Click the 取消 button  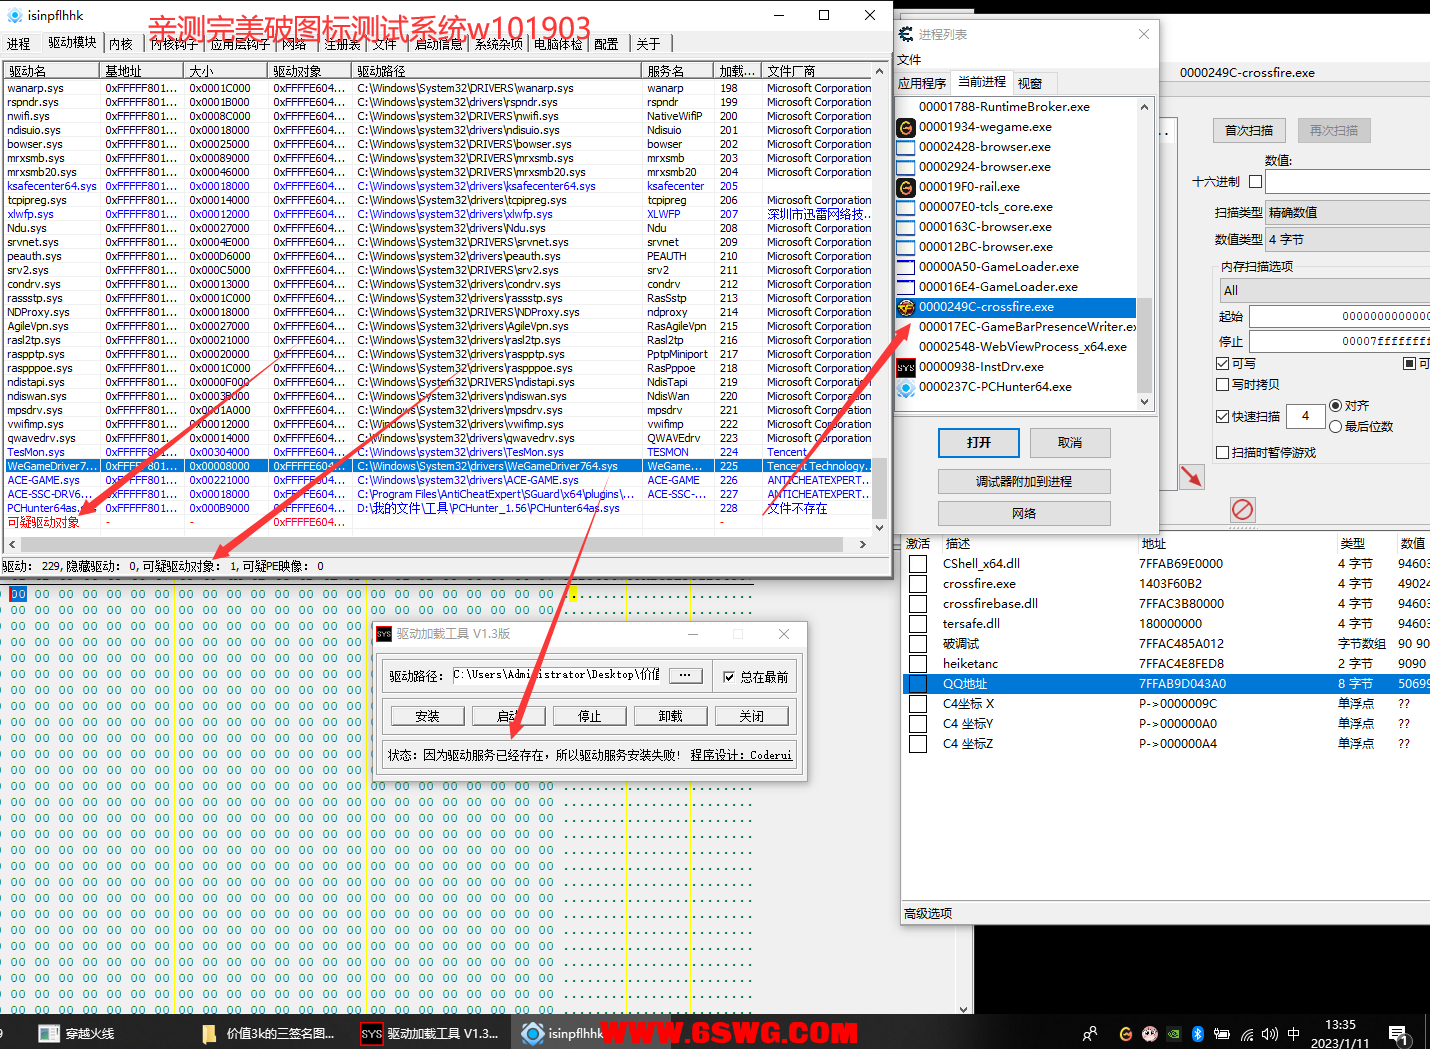point(1070,443)
